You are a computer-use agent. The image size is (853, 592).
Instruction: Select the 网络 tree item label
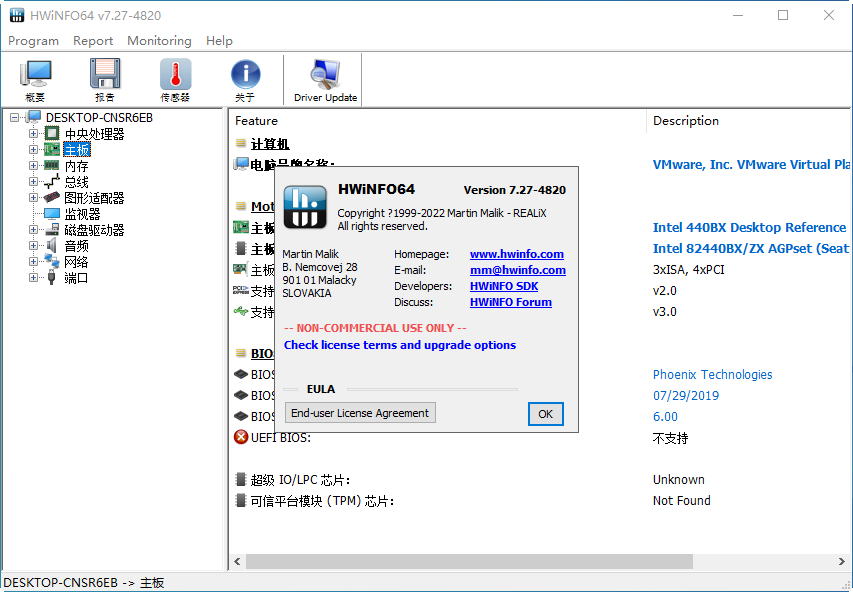(76, 262)
